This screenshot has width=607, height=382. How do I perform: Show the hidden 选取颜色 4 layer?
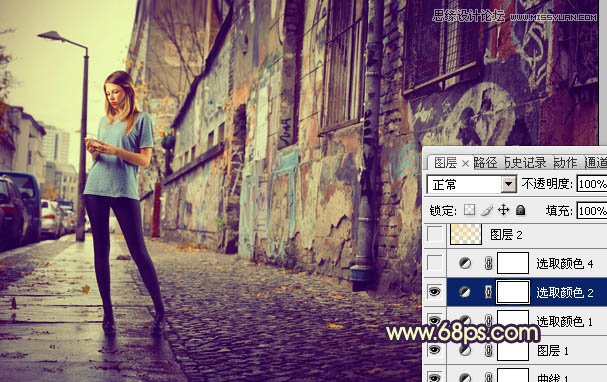click(x=435, y=264)
